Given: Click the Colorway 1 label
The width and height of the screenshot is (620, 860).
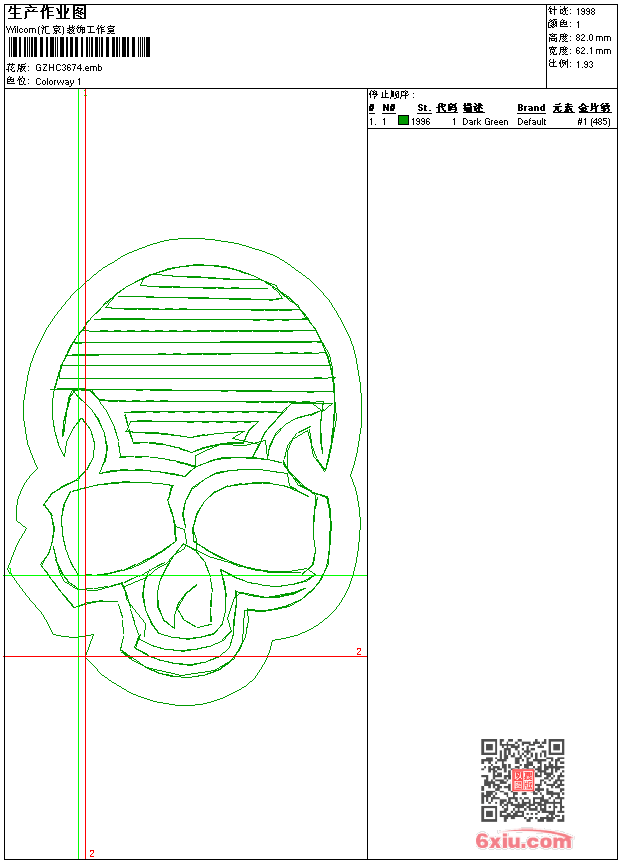Looking at the screenshot, I should point(58,81).
